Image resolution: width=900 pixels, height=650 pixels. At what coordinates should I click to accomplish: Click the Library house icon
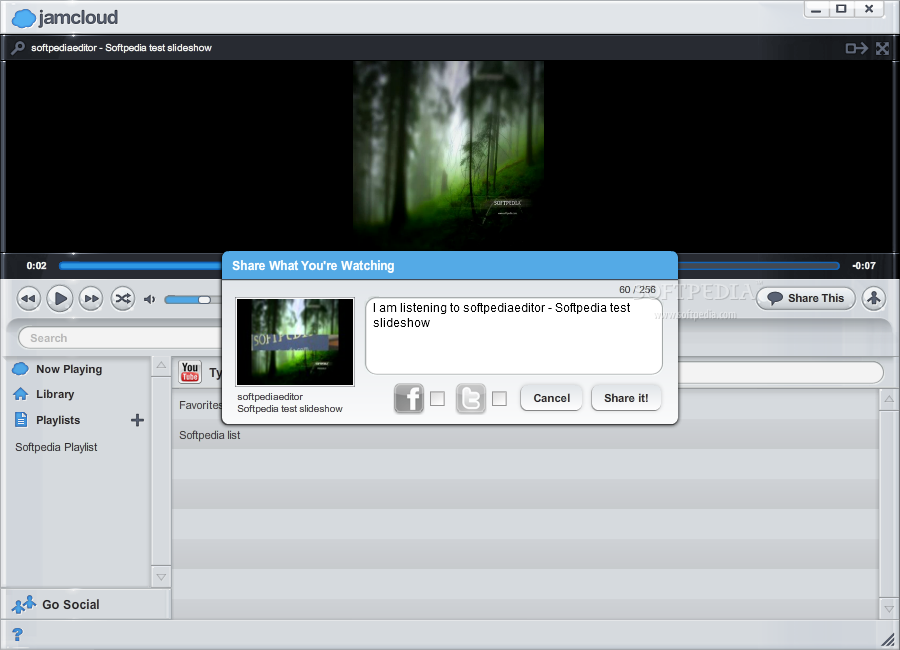[x=21, y=394]
